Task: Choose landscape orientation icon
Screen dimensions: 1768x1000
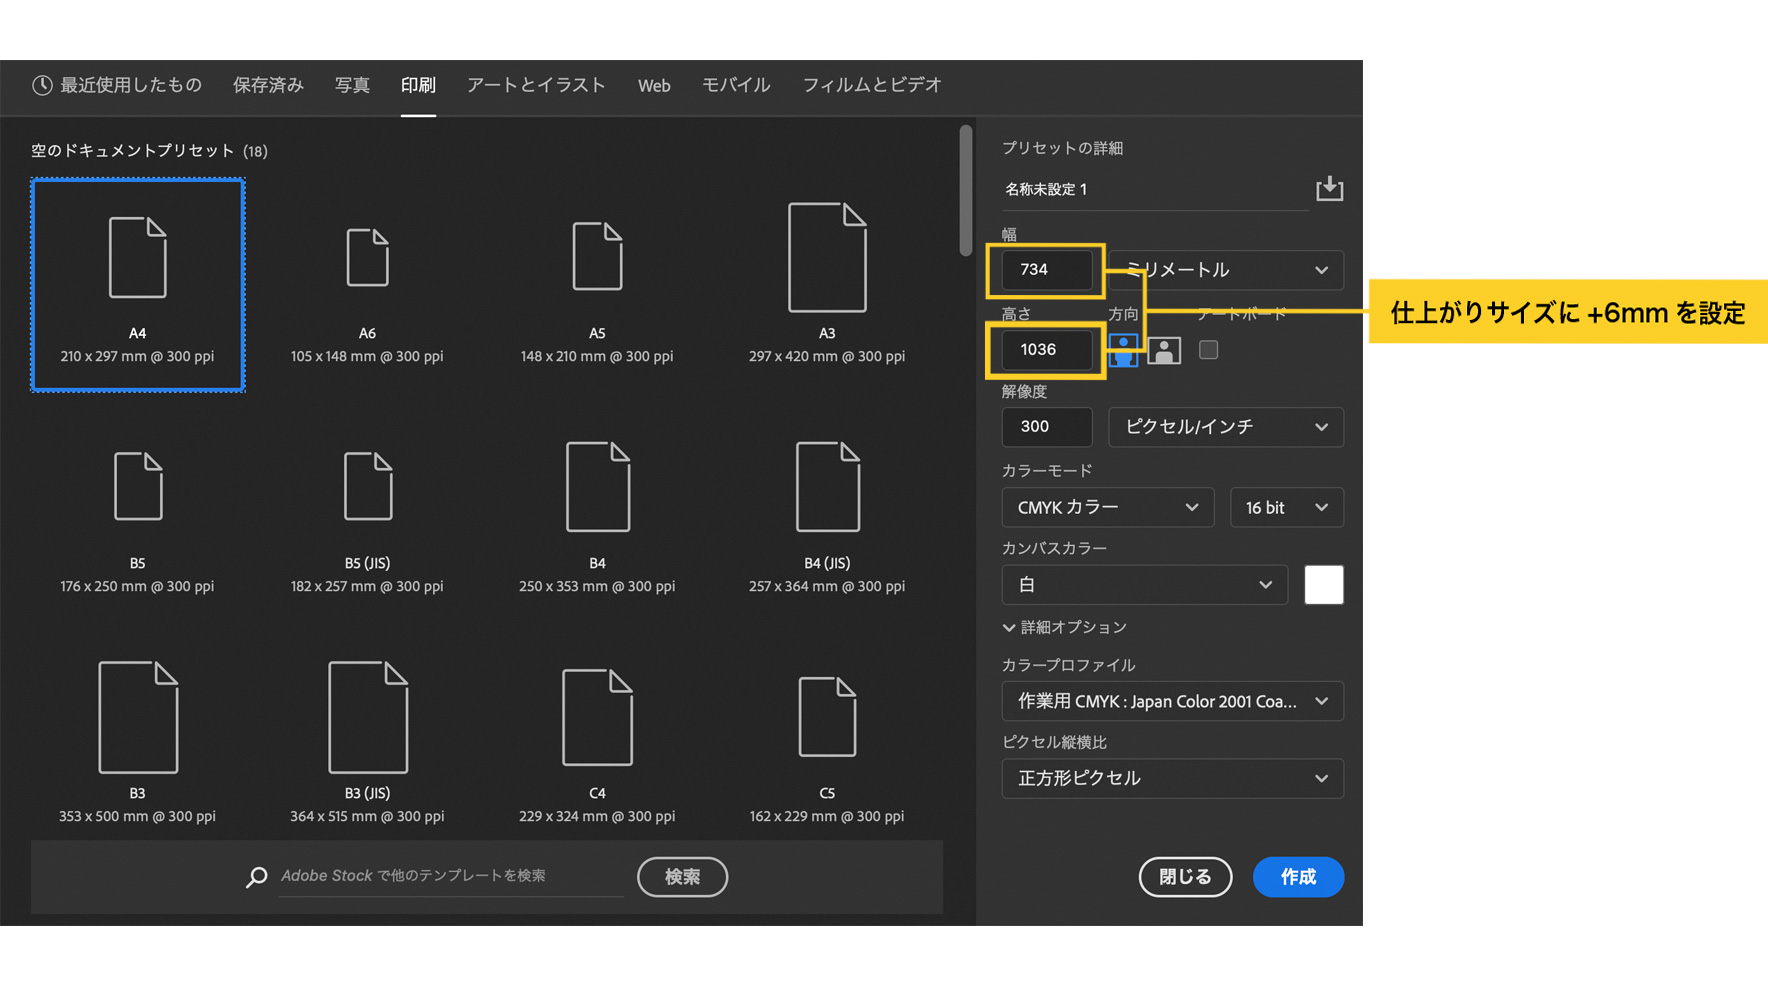Action: tap(1164, 350)
